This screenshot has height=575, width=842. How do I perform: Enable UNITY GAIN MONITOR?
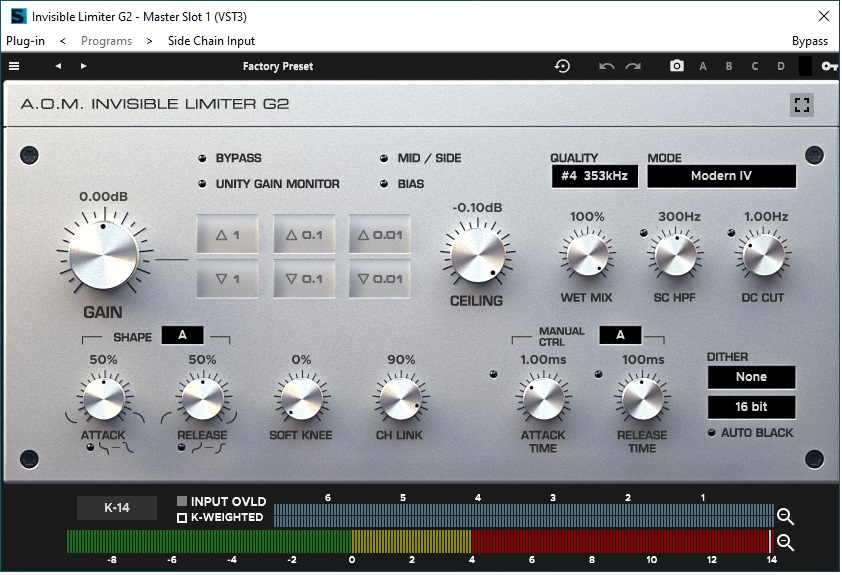coord(202,184)
